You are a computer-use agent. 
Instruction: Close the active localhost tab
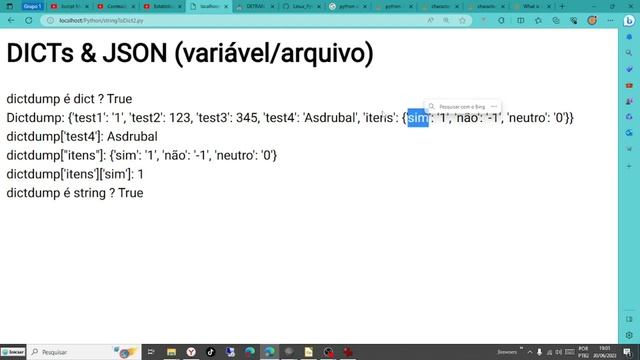point(226,7)
